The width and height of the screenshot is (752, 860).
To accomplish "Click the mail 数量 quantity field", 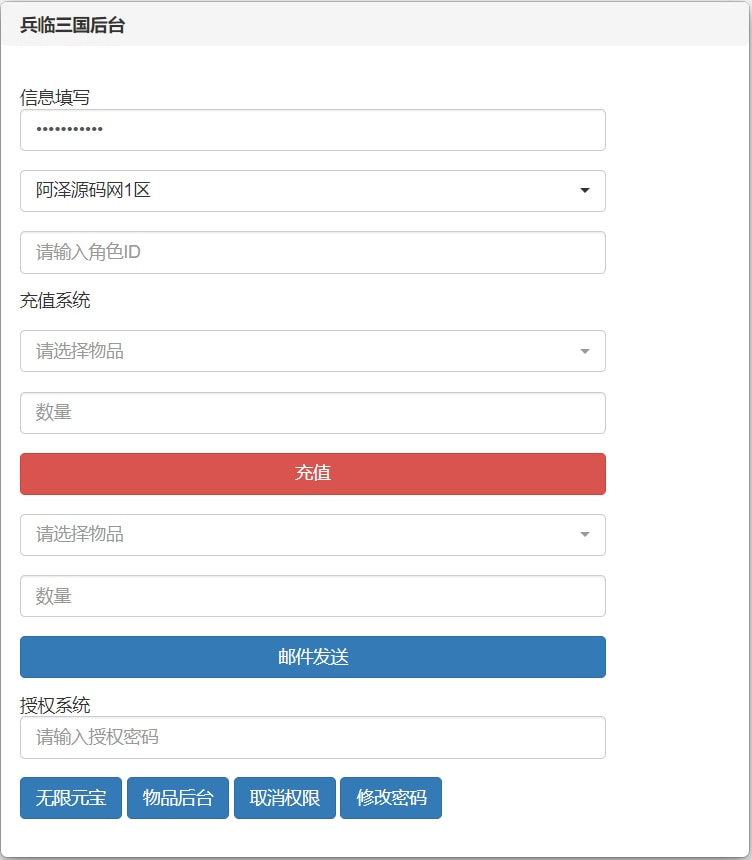I will coord(312,596).
